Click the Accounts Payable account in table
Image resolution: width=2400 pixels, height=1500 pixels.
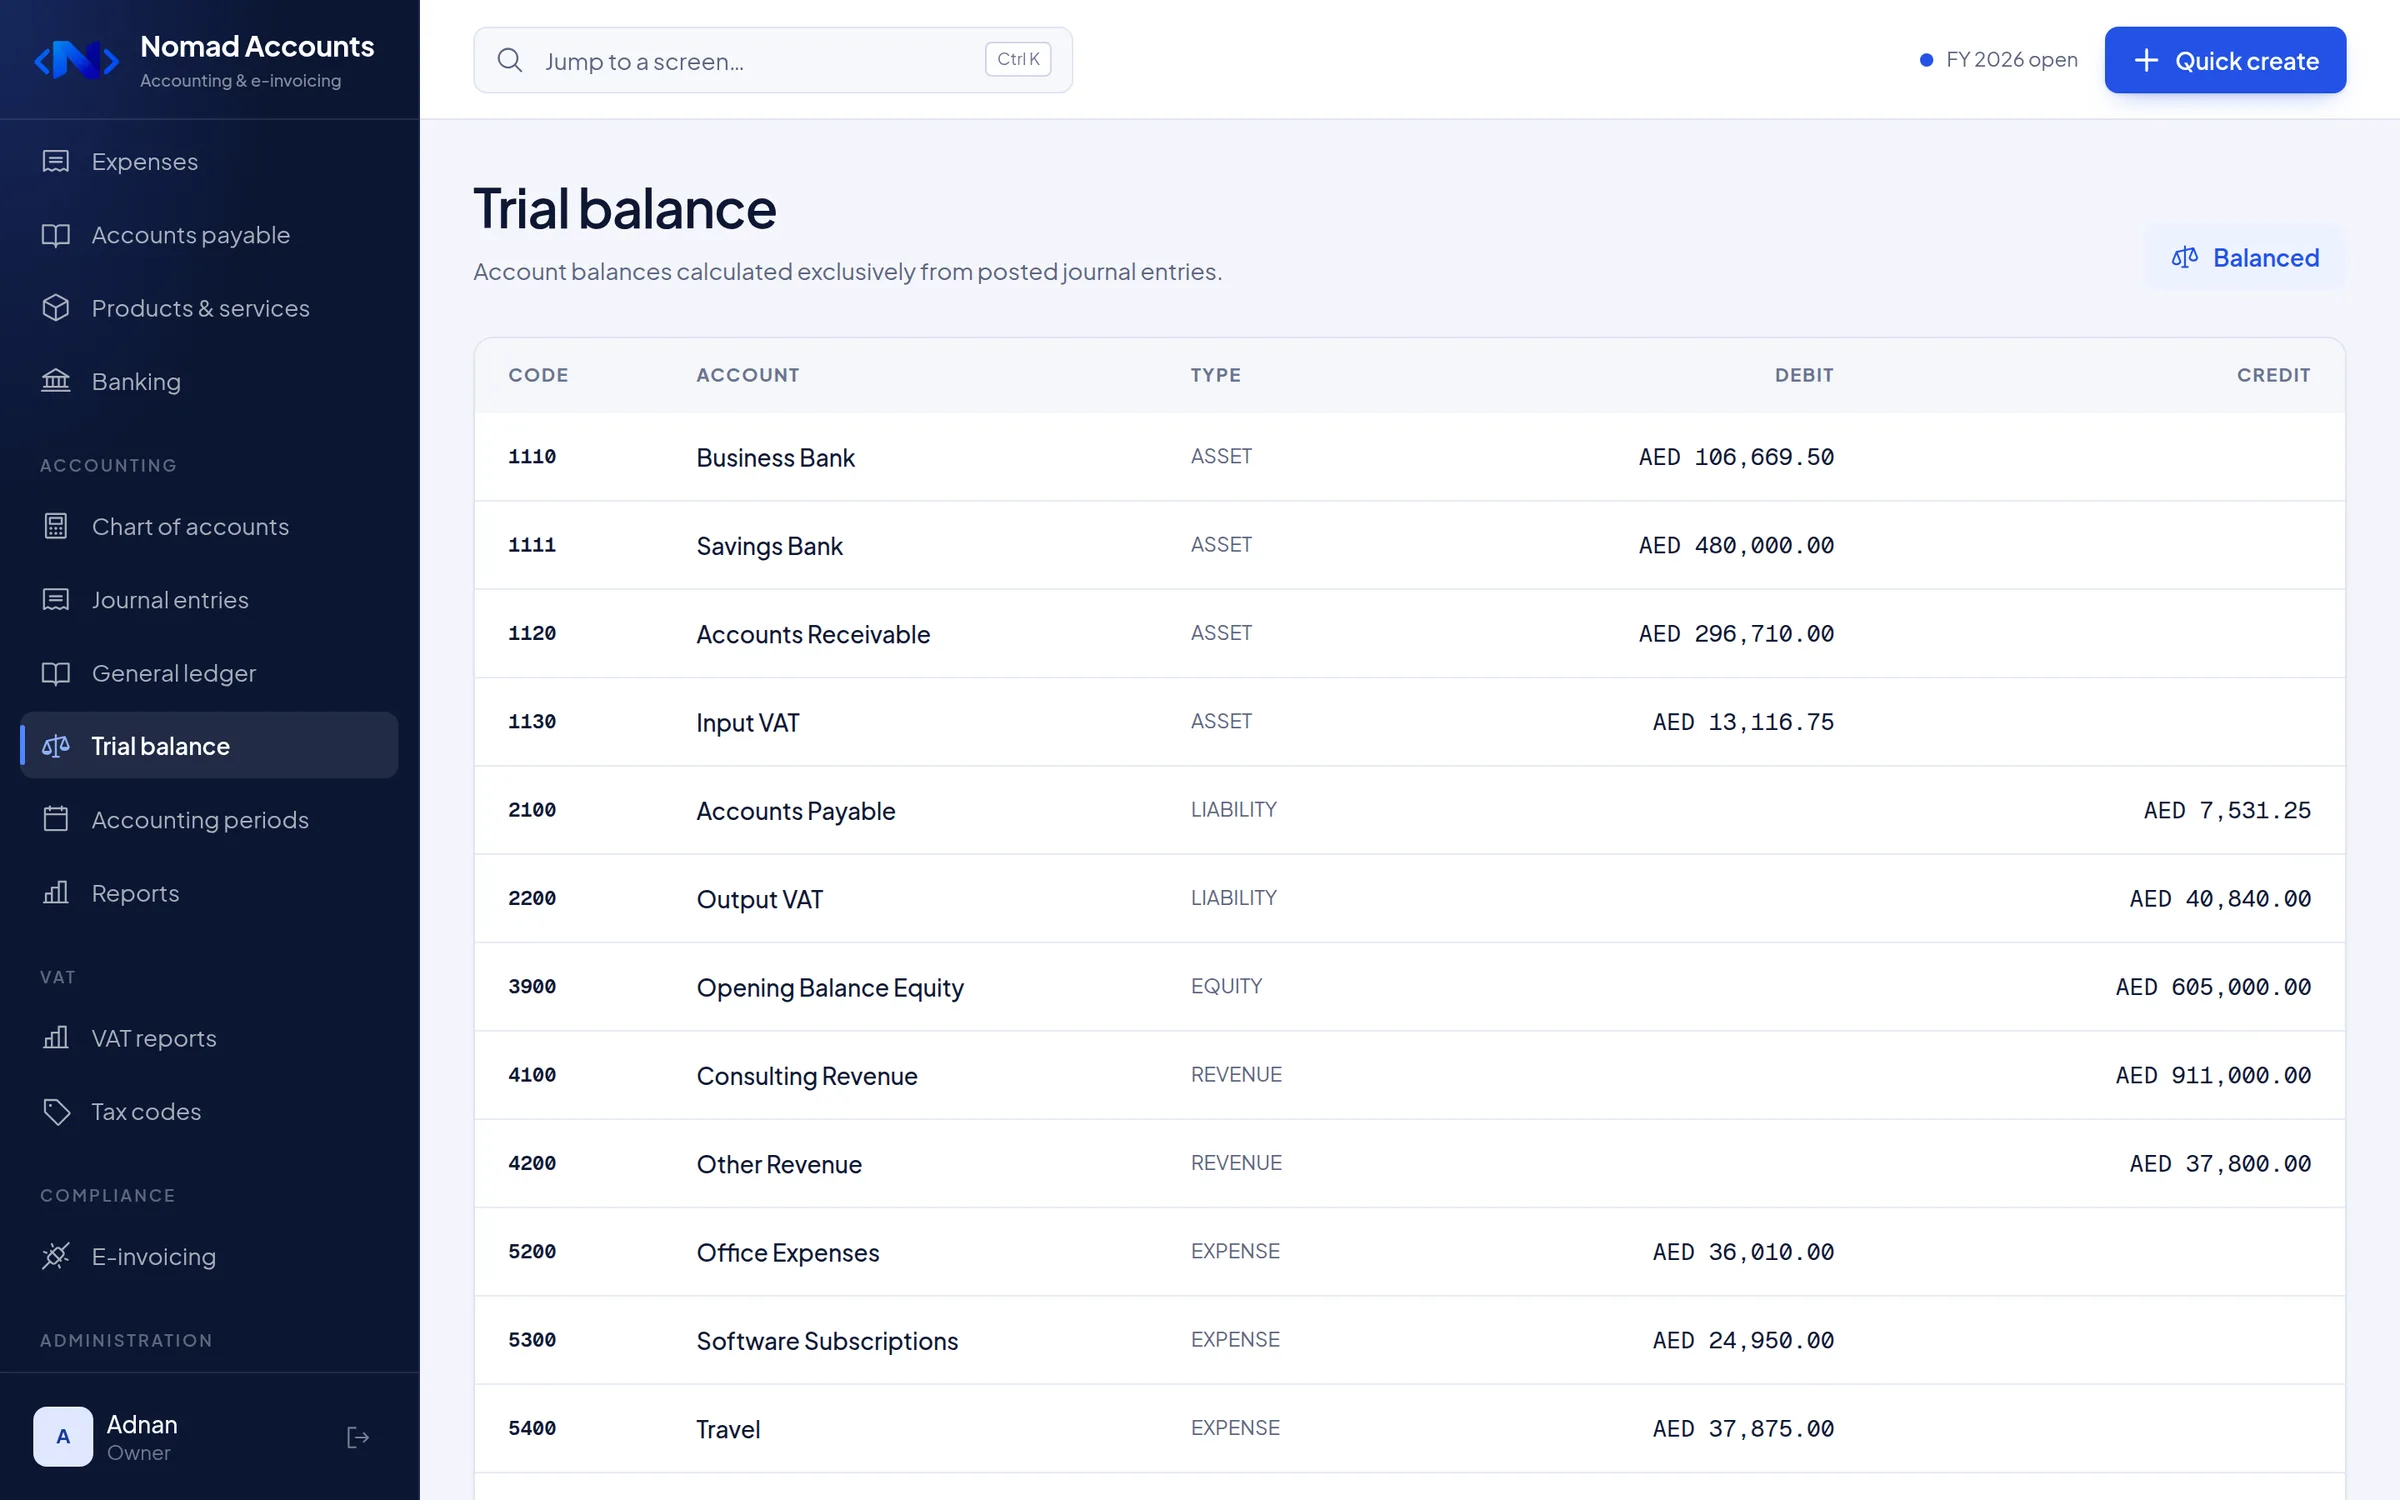point(795,811)
